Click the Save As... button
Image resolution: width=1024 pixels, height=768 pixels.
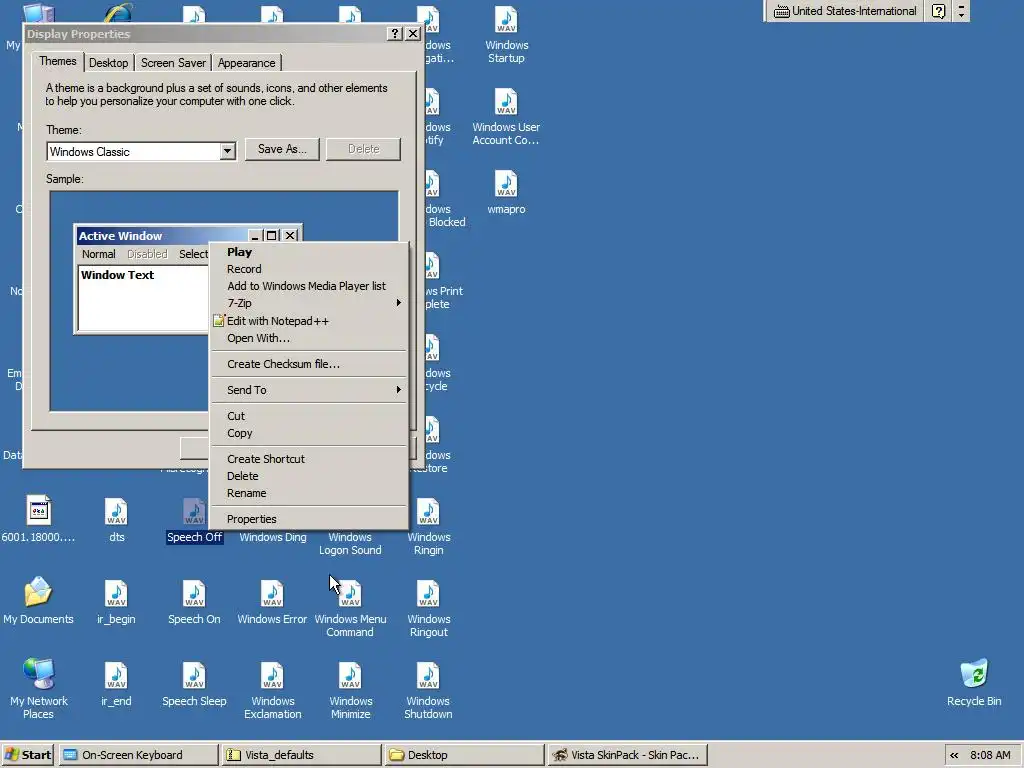click(x=282, y=149)
